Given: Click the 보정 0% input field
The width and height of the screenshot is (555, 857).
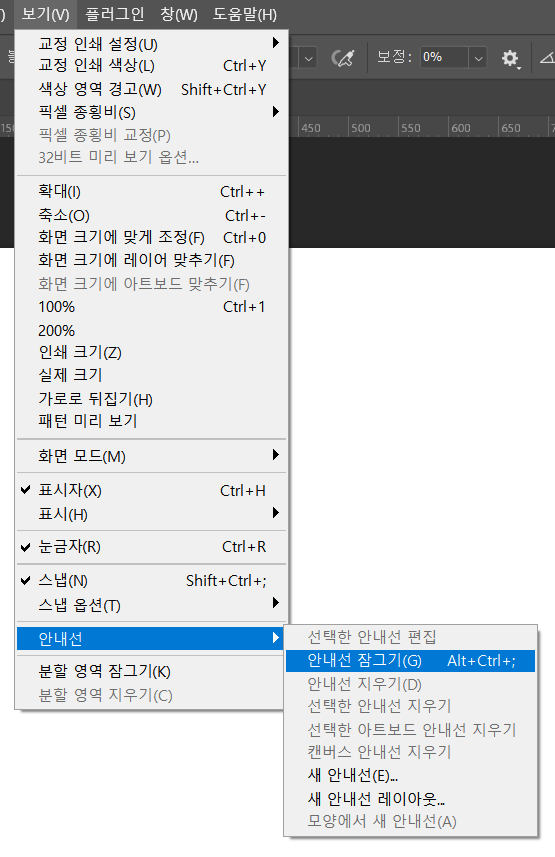Looking at the screenshot, I should (x=444, y=57).
